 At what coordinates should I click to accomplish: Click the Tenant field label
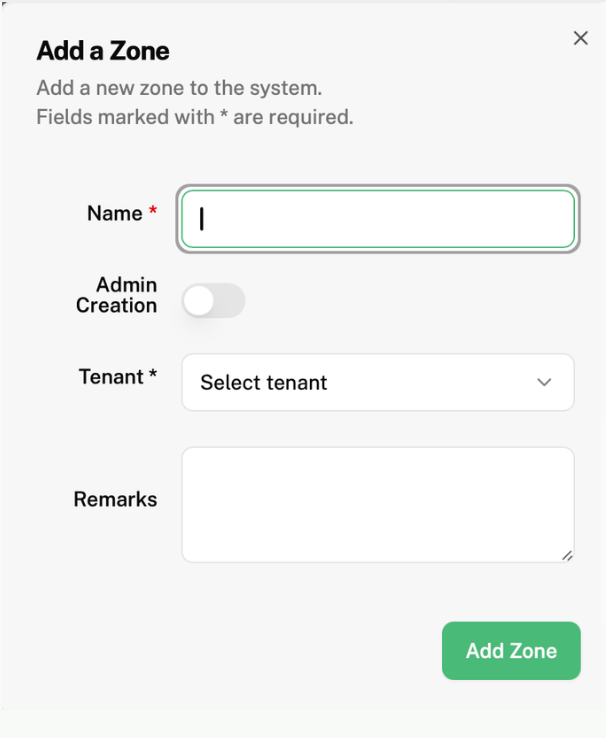(x=112, y=377)
